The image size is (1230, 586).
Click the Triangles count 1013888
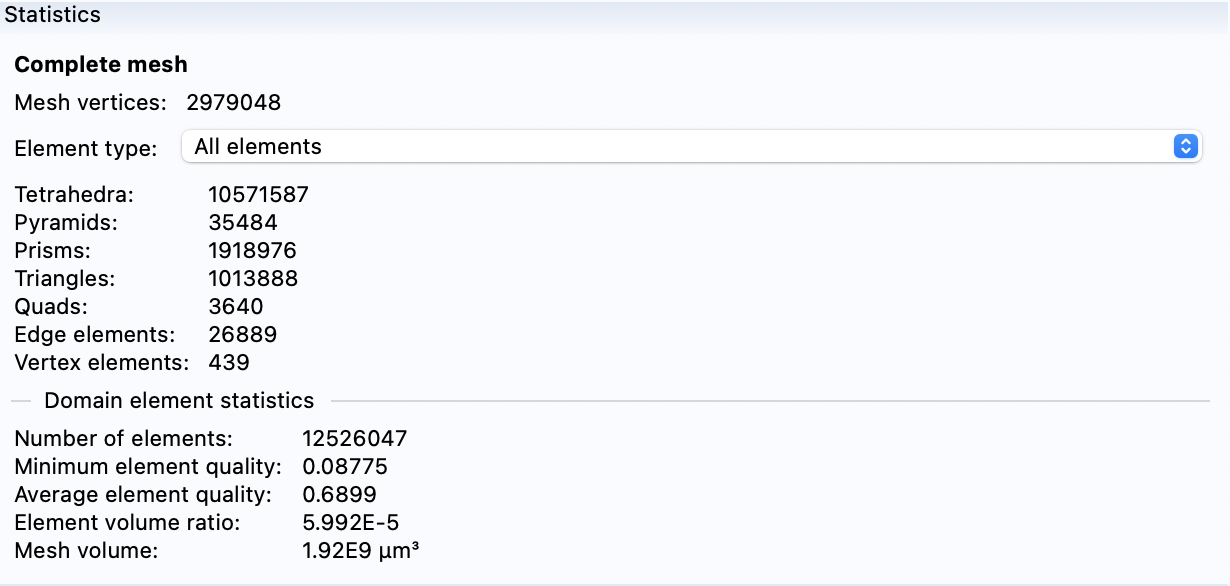[253, 278]
